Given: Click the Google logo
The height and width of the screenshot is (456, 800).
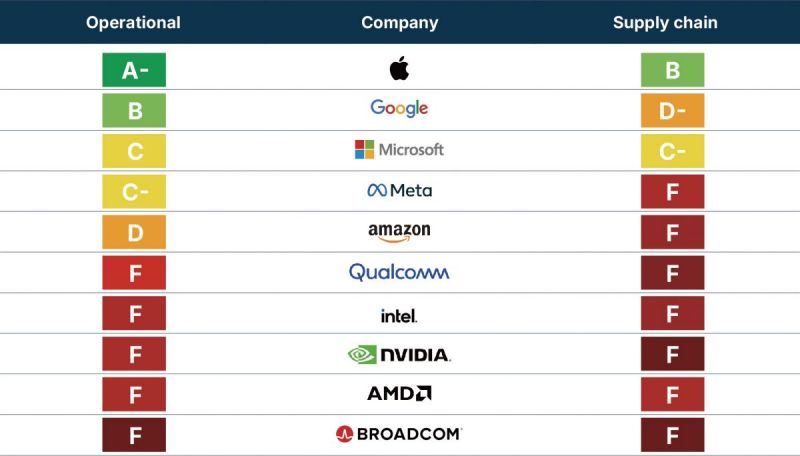Looking at the screenshot, I should click(x=399, y=108).
